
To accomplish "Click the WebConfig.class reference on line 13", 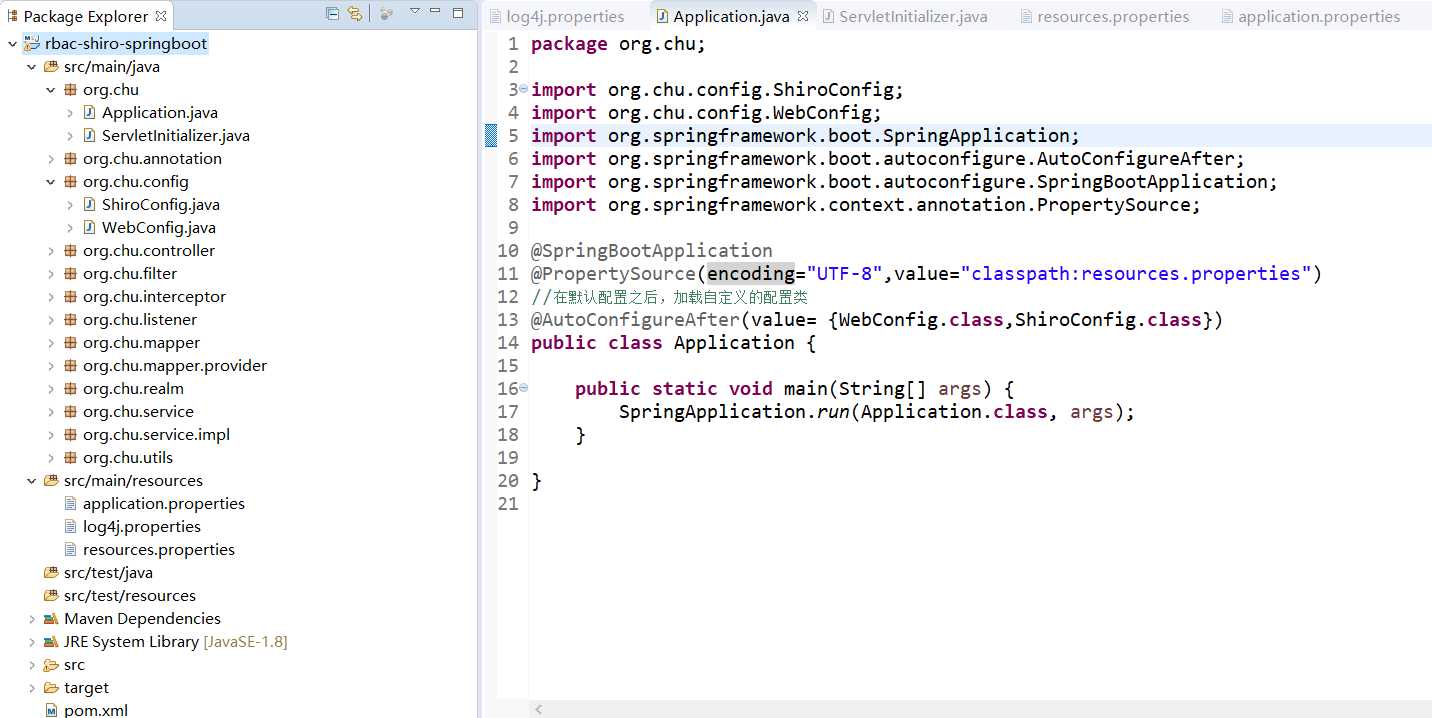I will click(921, 320).
